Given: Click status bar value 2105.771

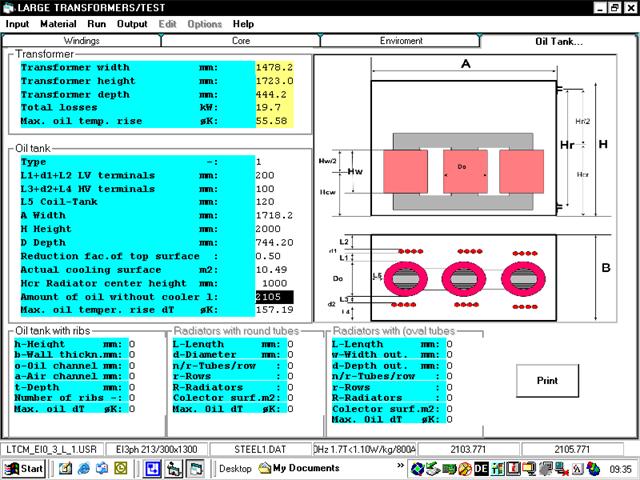Looking at the screenshot, I should click(572, 449).
